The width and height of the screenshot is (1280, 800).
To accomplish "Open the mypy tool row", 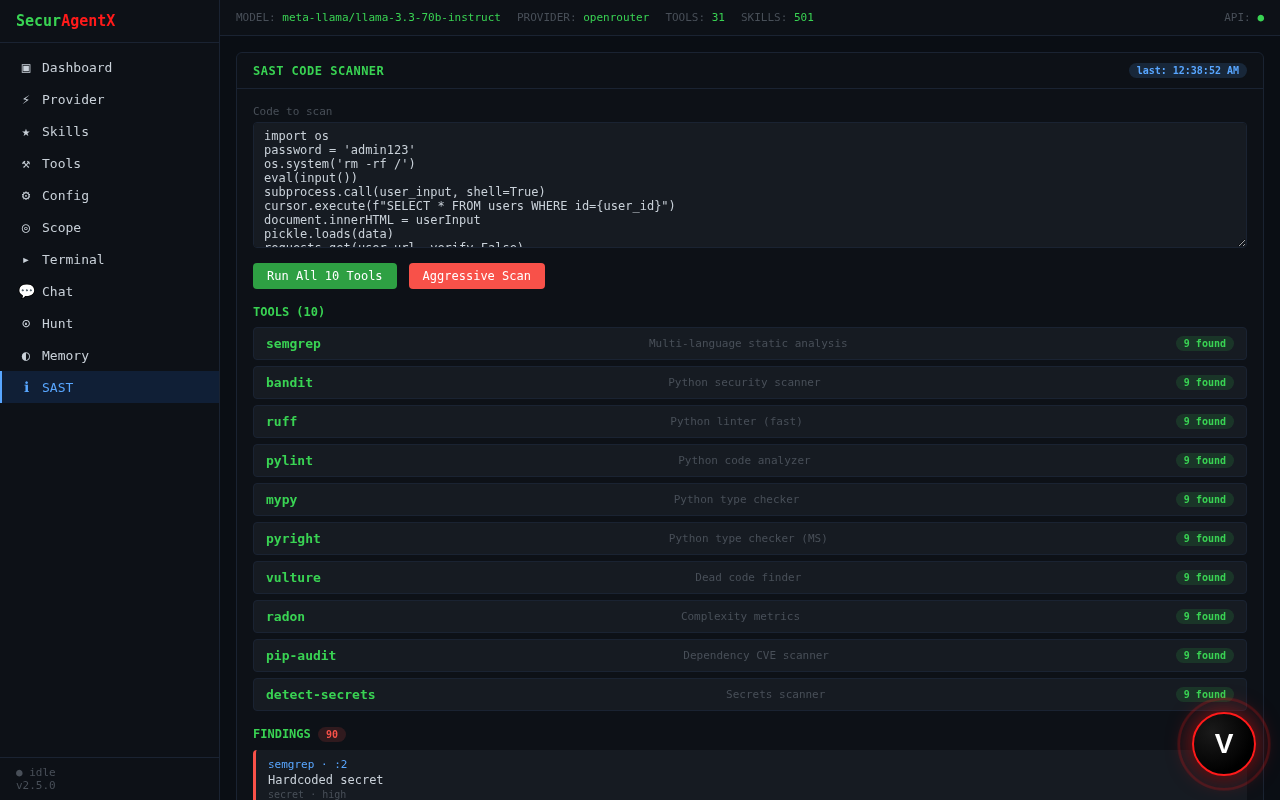I will 750,499.
